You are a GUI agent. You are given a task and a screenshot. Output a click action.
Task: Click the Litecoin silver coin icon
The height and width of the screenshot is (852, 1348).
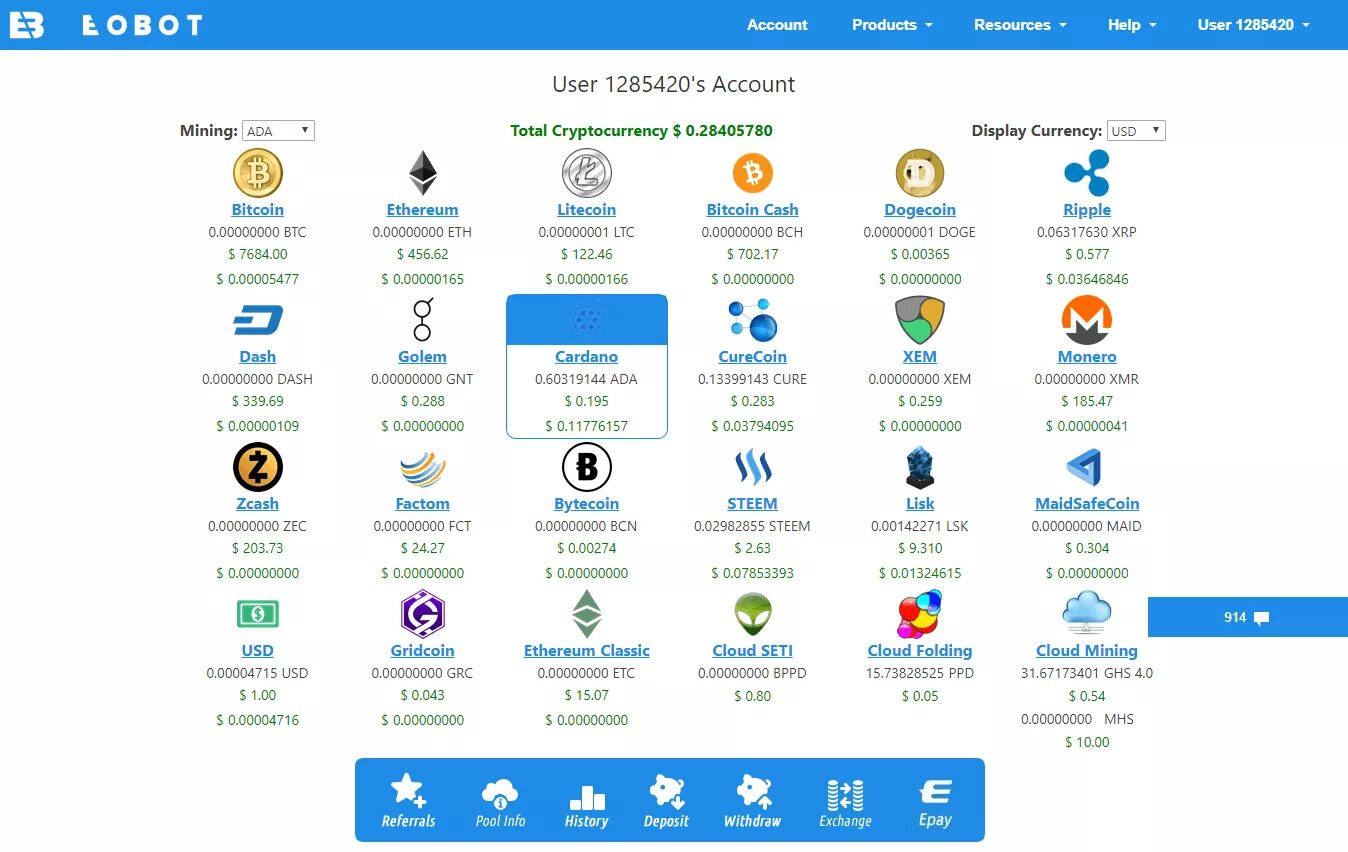coord(587,173)
